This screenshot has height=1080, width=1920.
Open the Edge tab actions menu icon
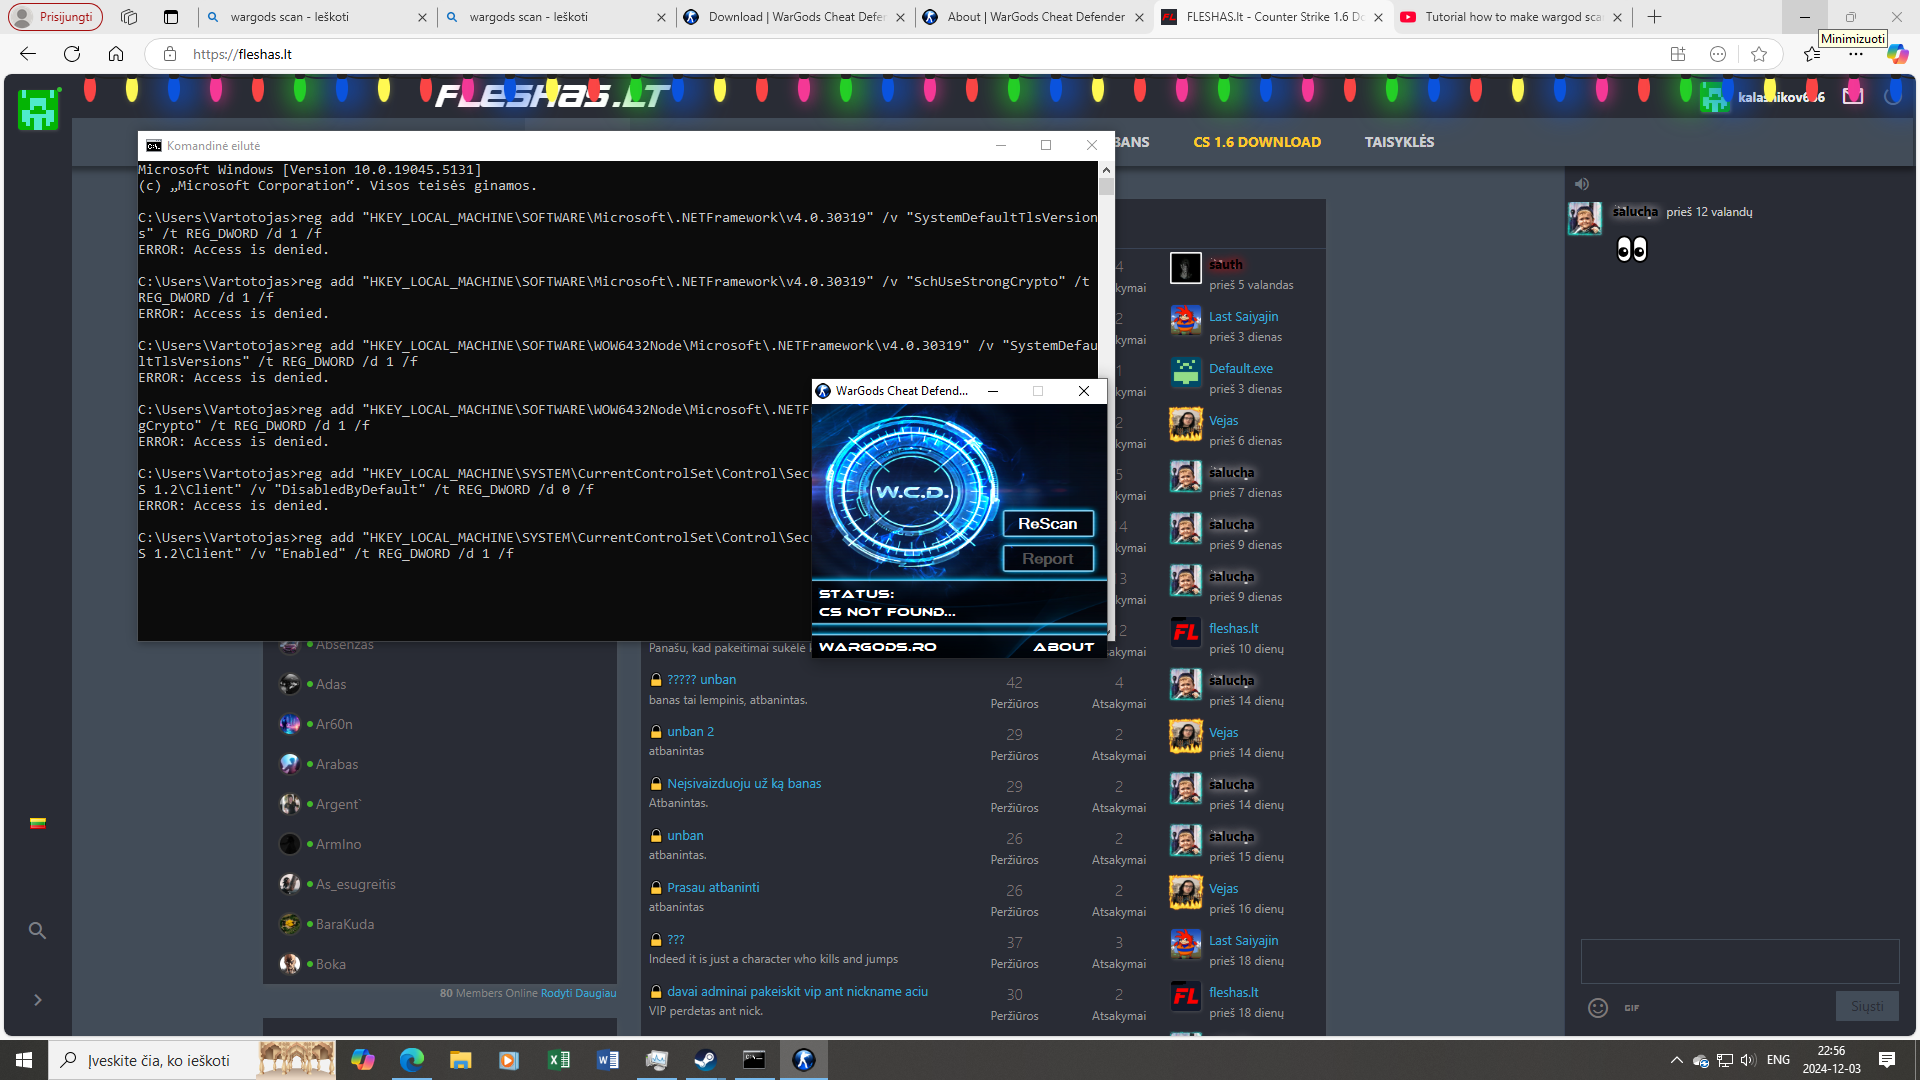click(171, 17)
